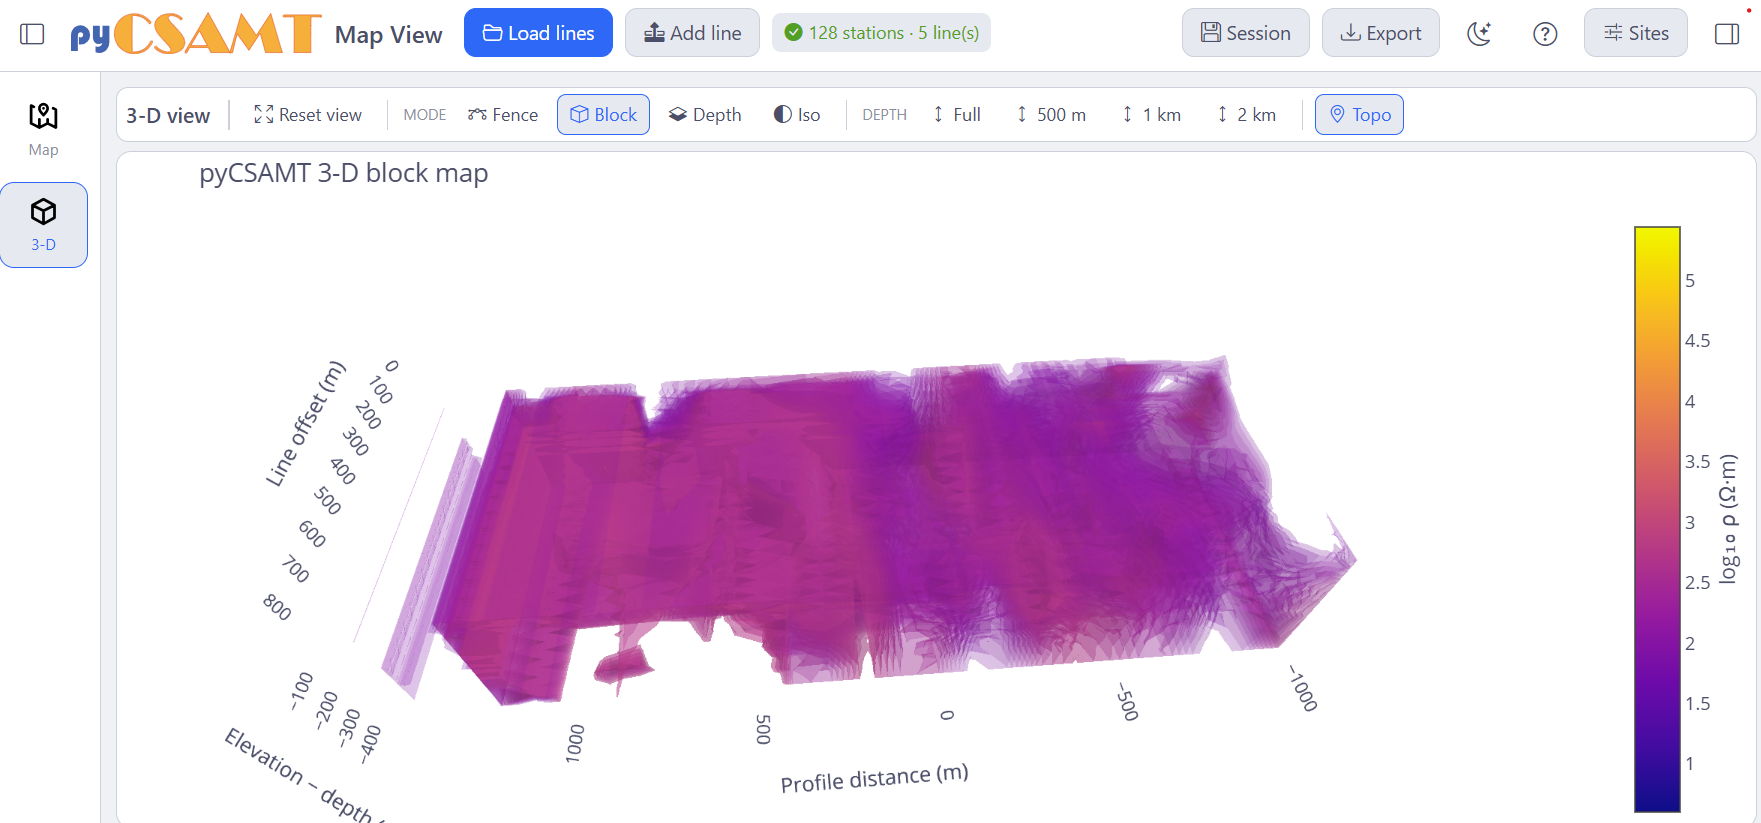Screen dimensions: 1761x823
Task: Select Depth mode
Action: 705,115
